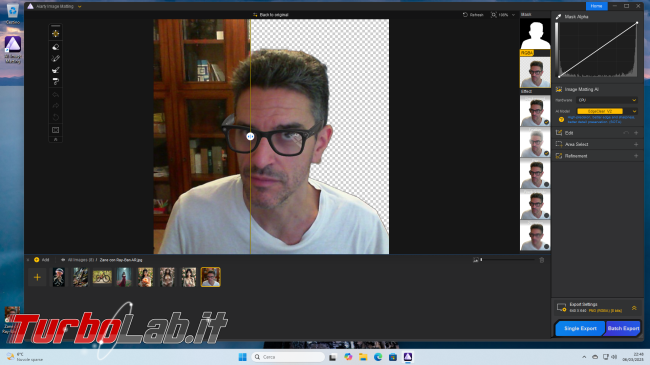
Task: Click the undo arrow in the toolbar
Action: click(x=56, y=95)
